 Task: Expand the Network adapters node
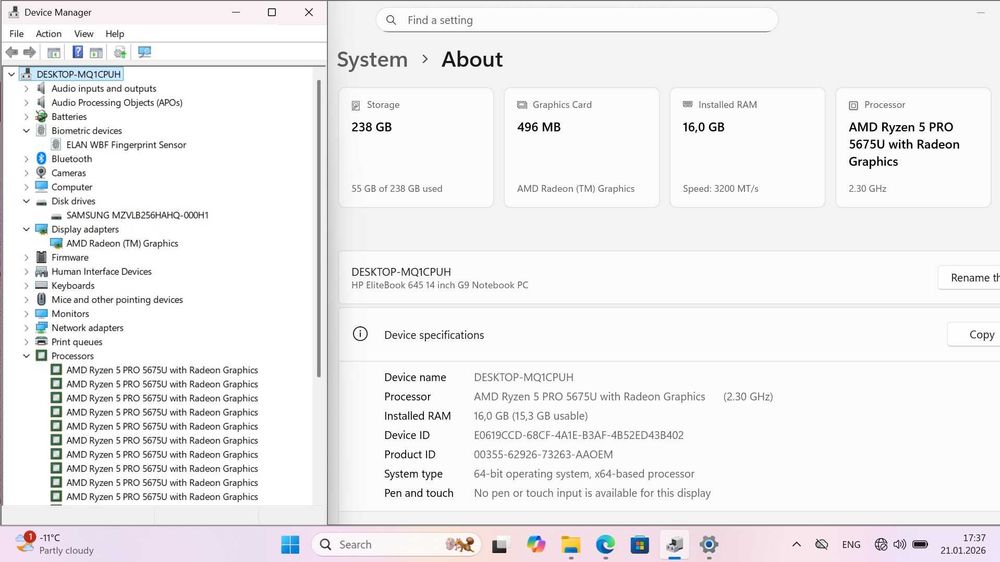[26, 327]
